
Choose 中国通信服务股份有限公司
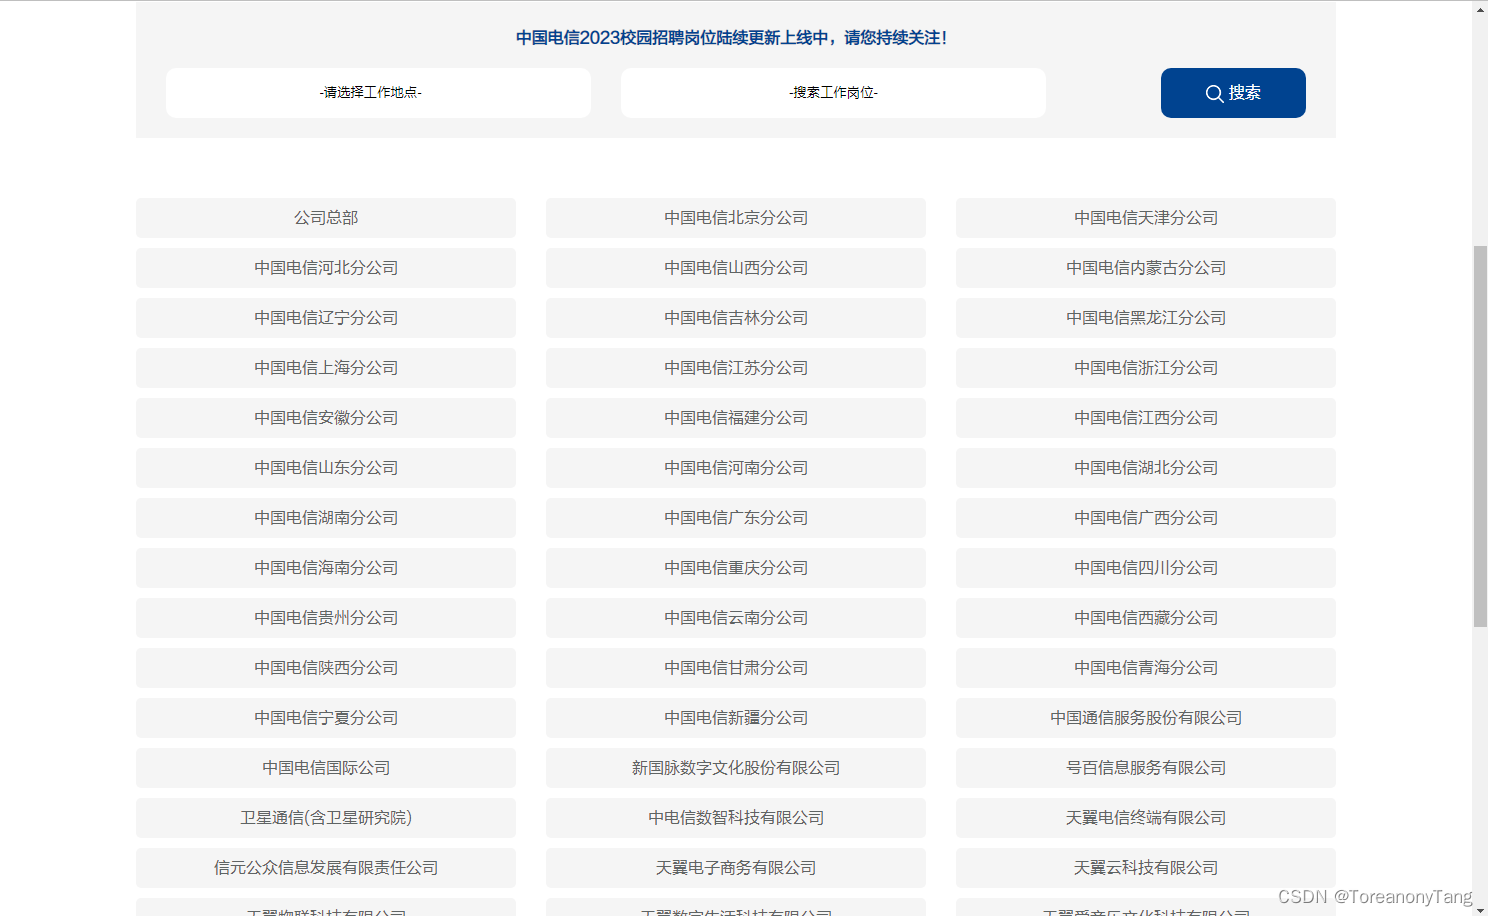(x=1146, y=718)
